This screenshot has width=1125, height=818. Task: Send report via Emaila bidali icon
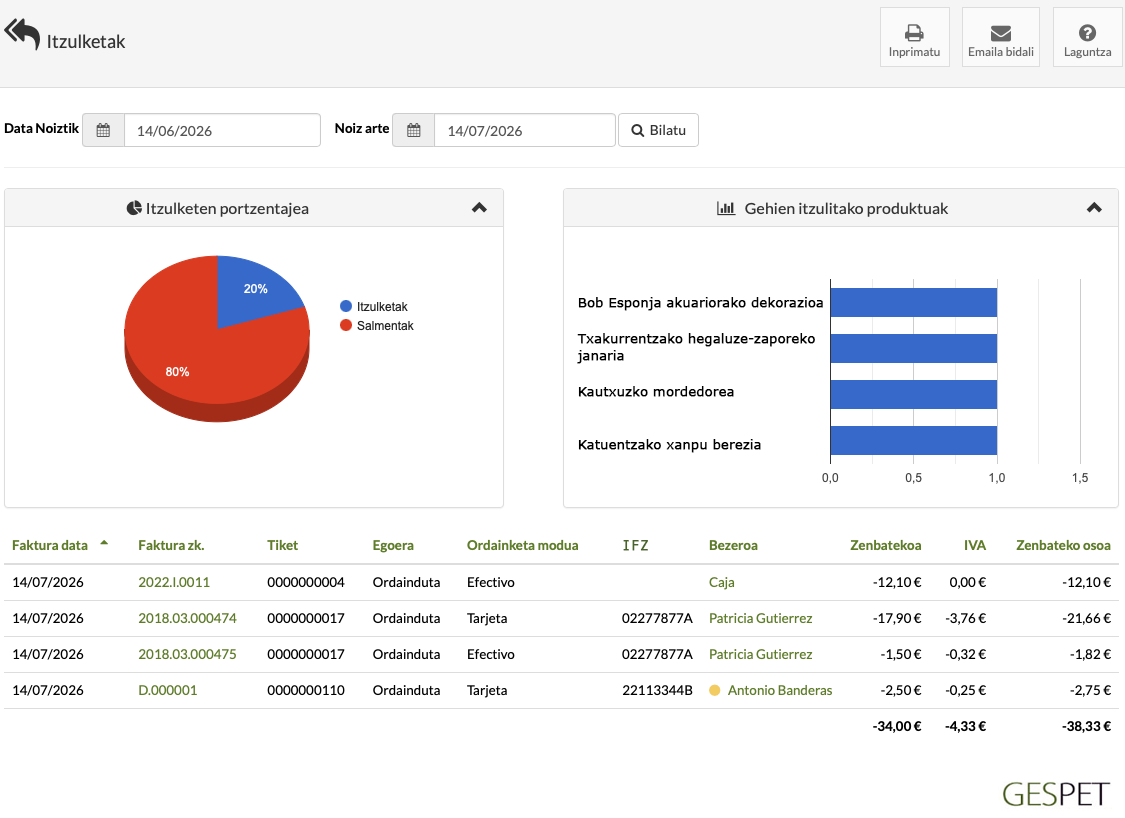click(x=1000, y=33)
